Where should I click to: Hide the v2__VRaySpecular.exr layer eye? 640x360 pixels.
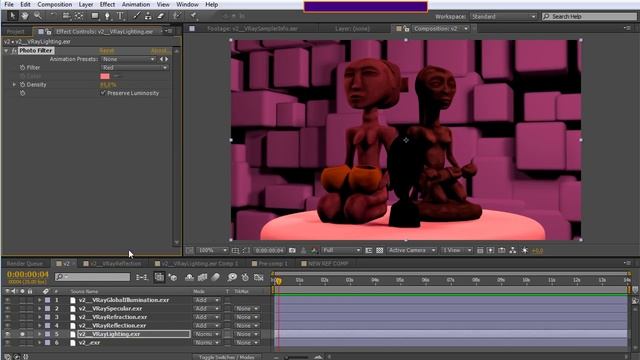click(x=7, y=309)
